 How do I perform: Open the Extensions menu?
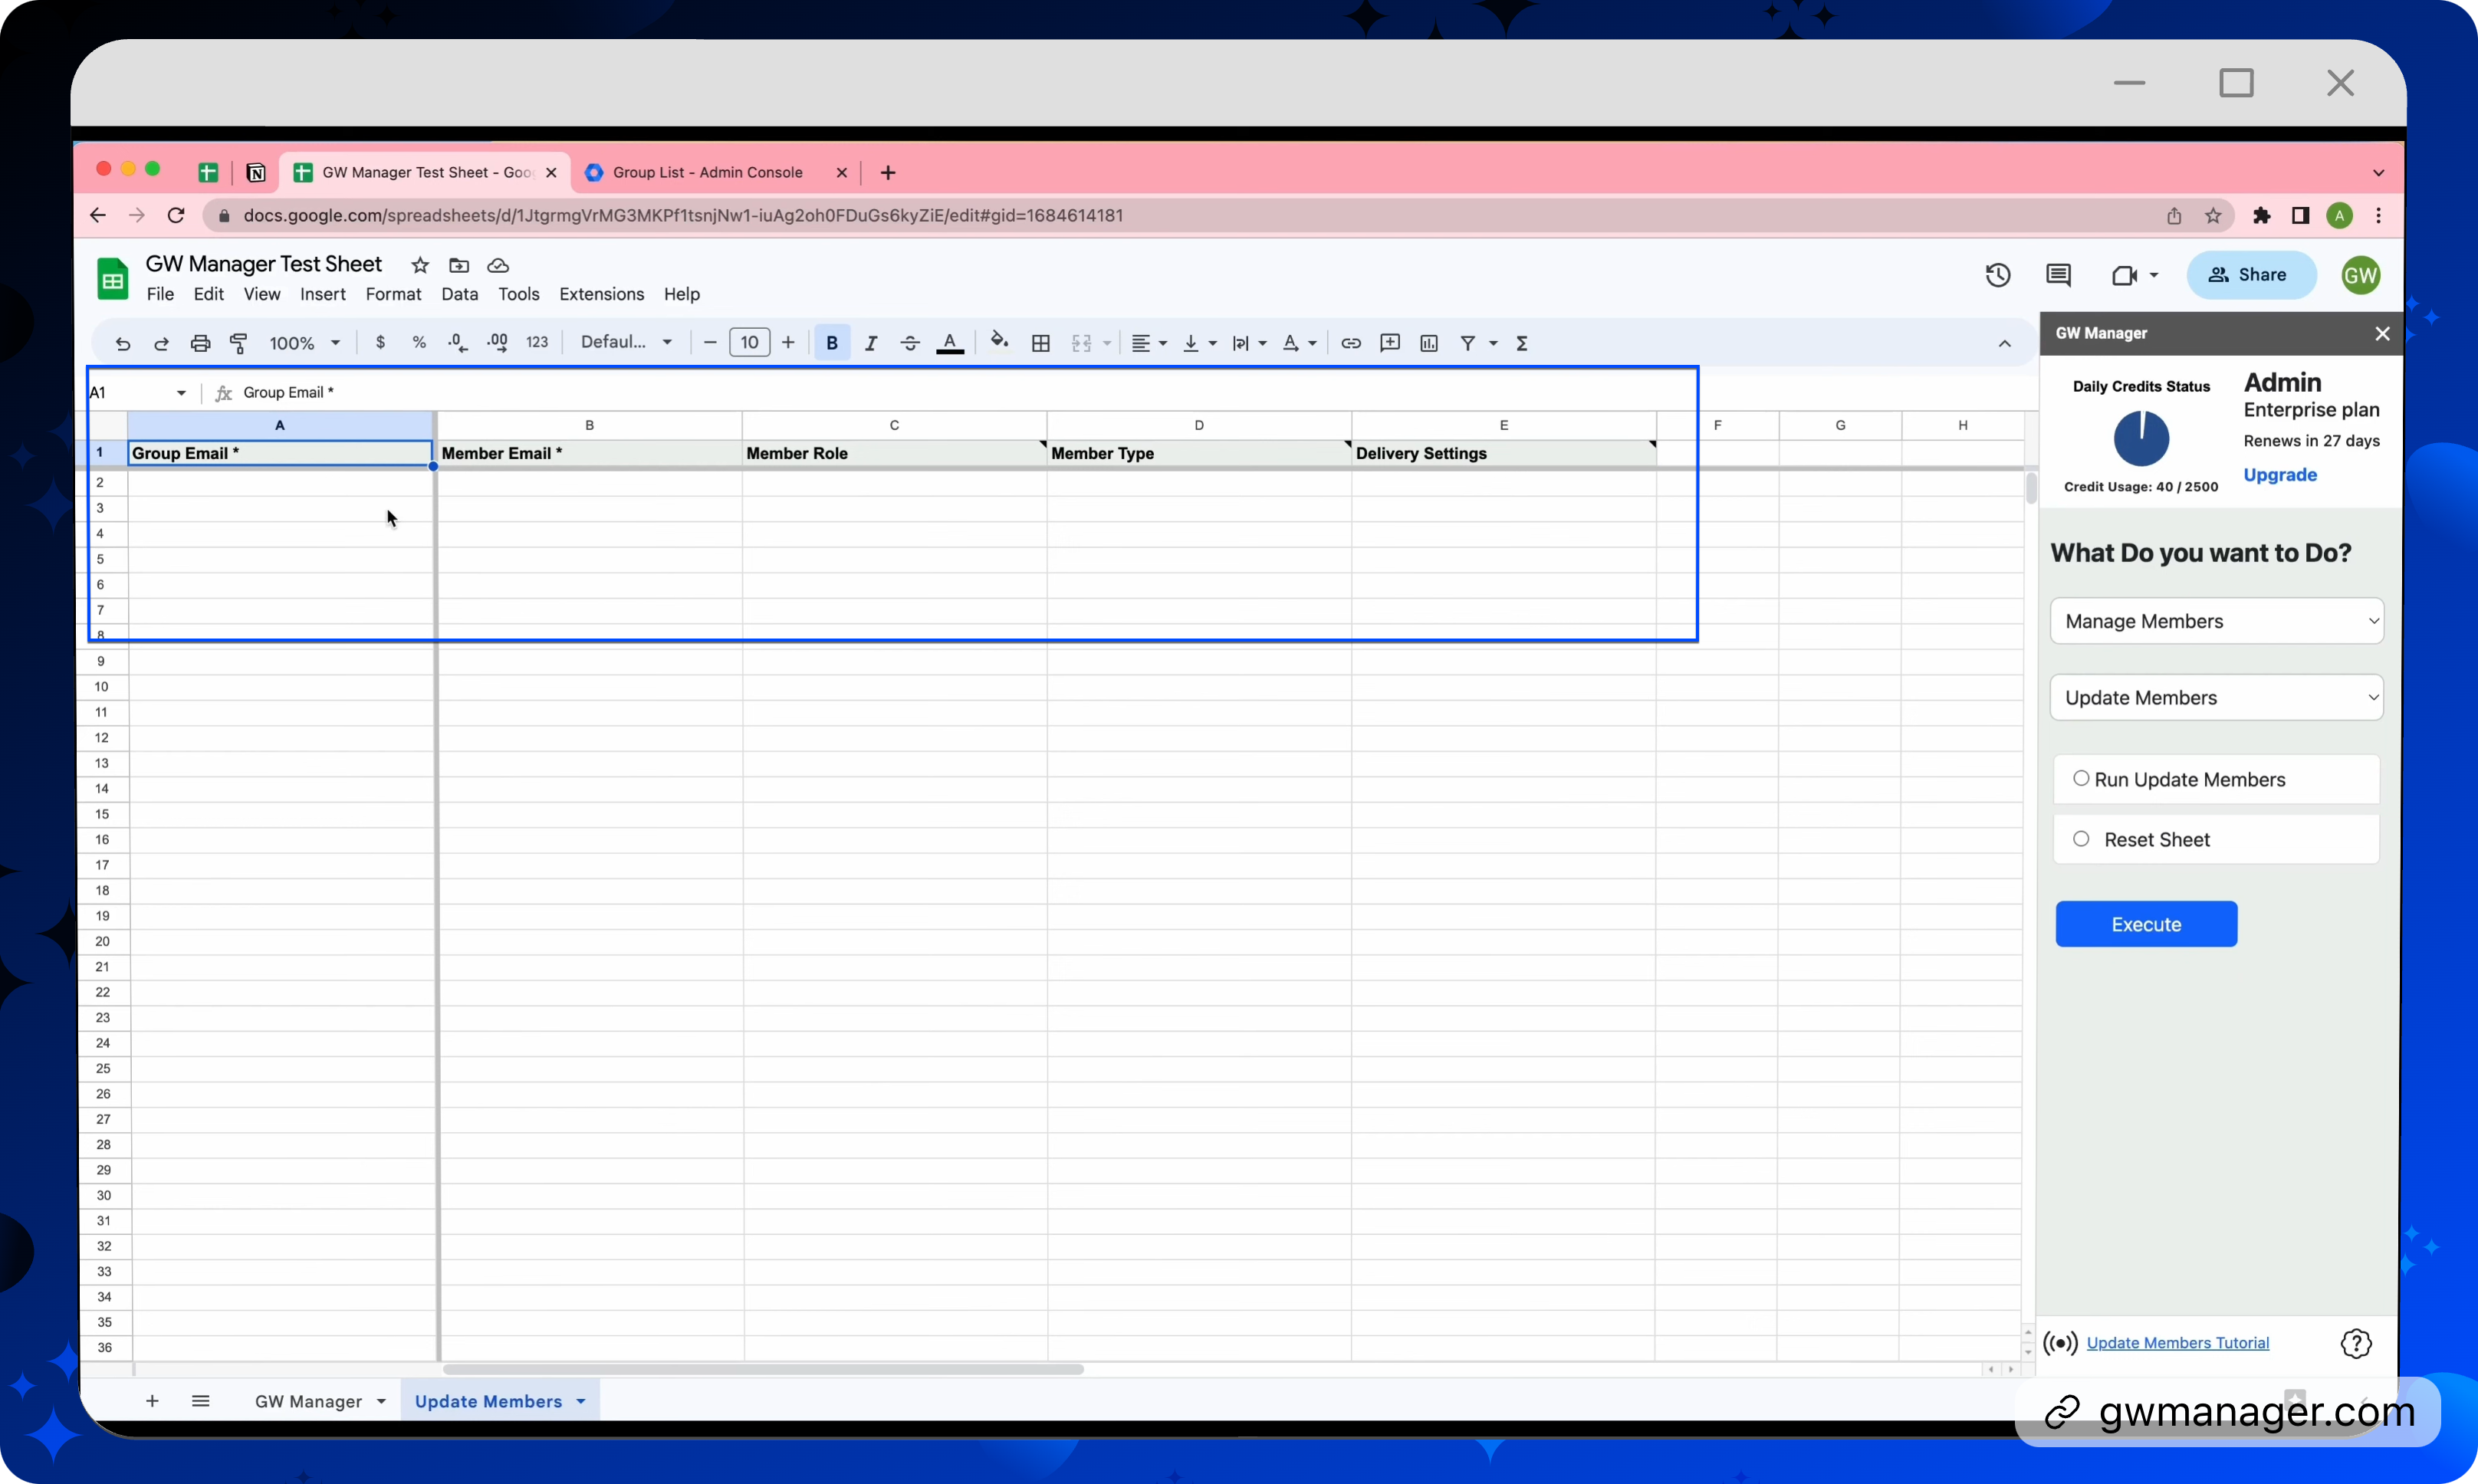click(601, 294)
